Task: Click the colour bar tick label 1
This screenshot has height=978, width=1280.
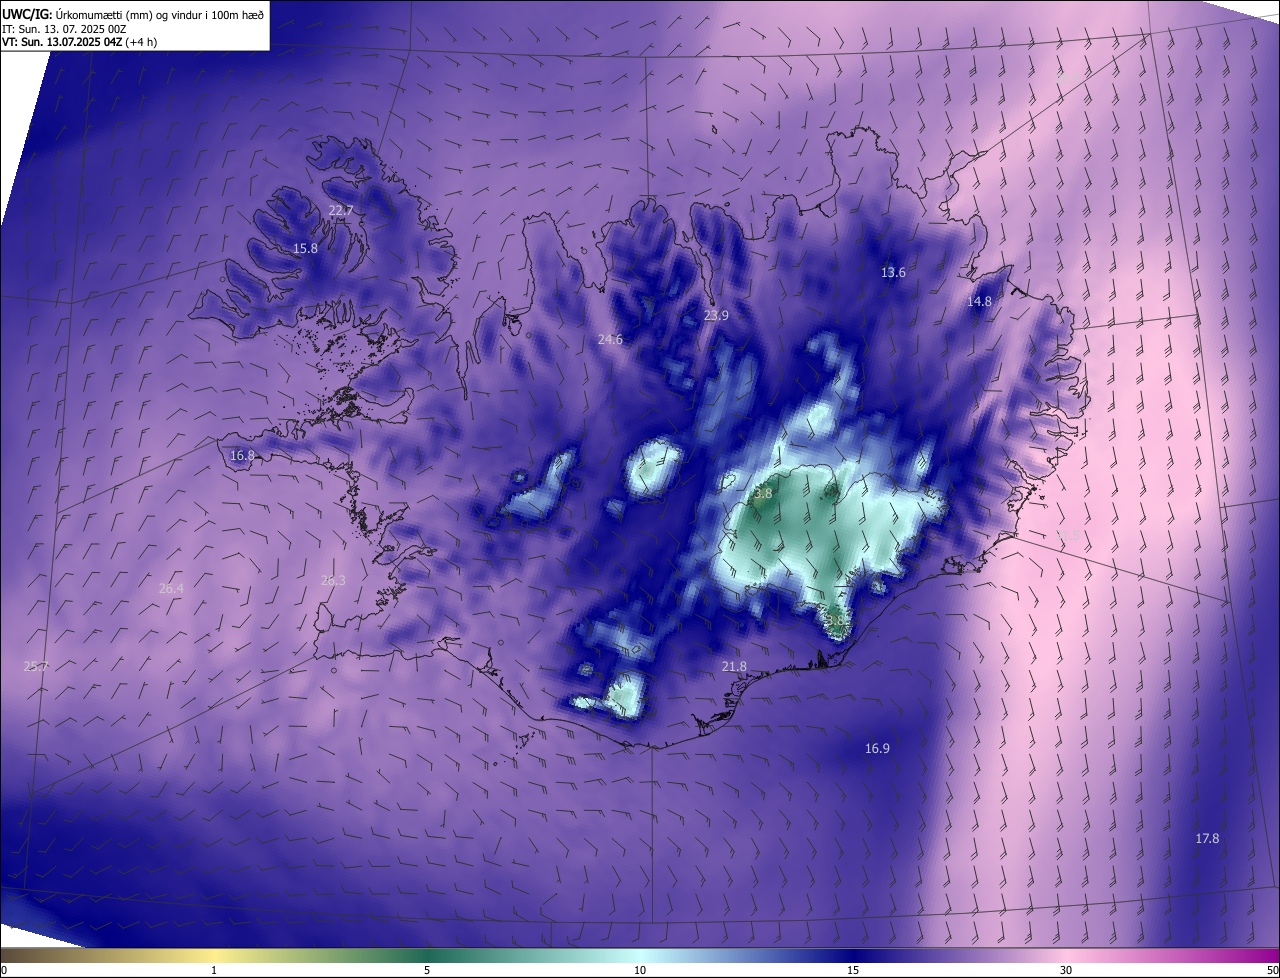Action: pos(214,971)
